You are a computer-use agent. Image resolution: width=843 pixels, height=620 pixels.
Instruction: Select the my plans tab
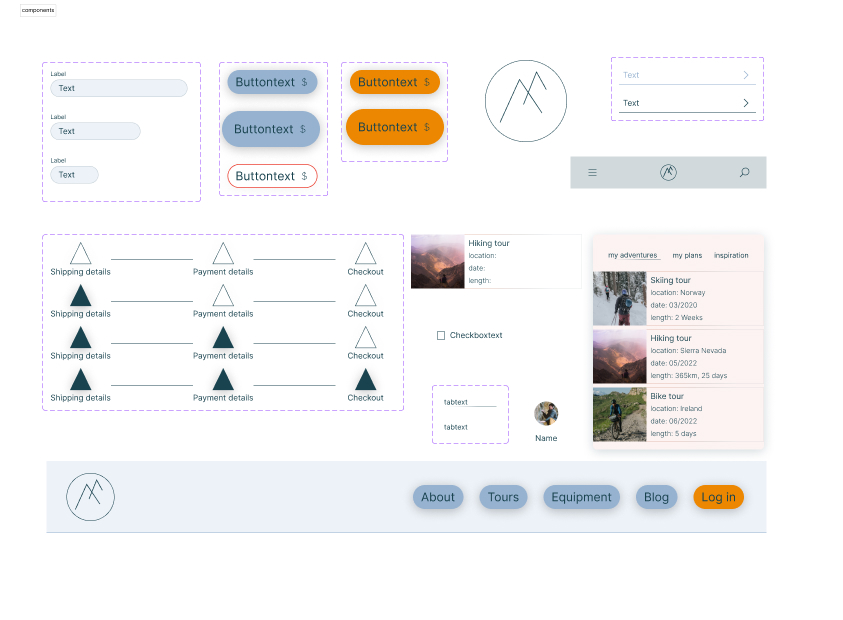(x=686, y=256)
